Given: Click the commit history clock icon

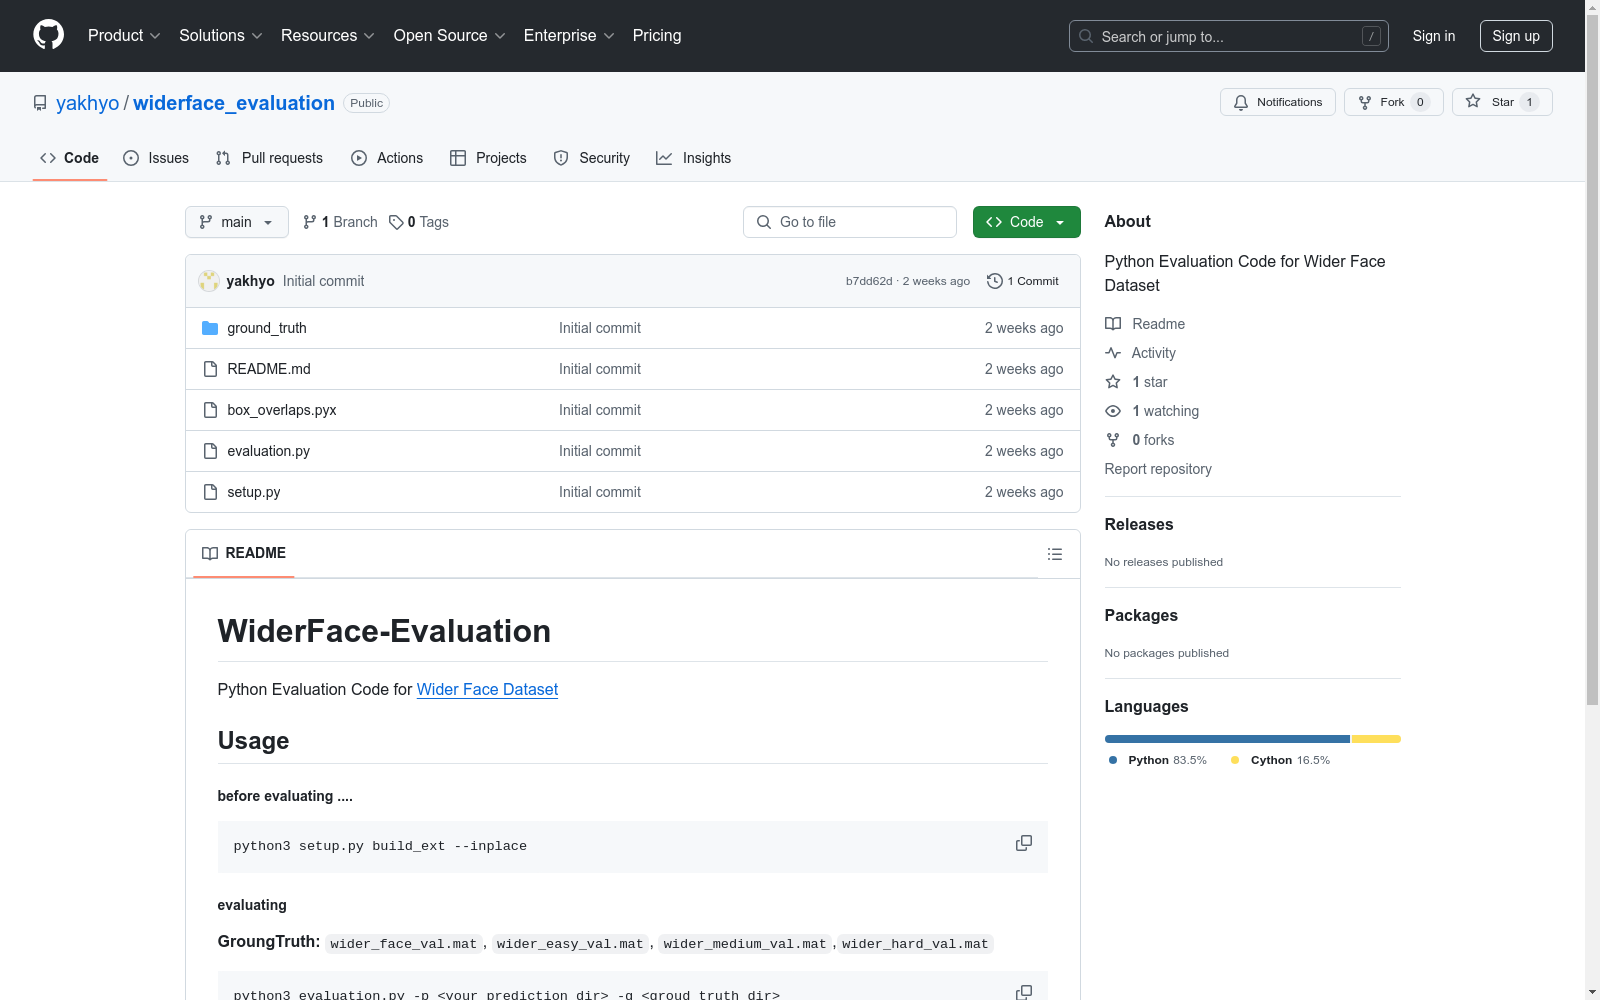Looking at the screenshot, I should coord(995,281).
